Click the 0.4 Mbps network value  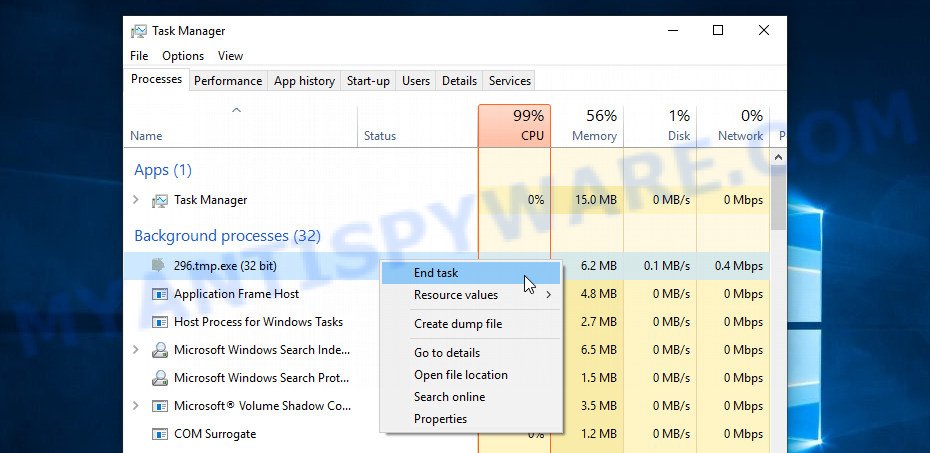coord(738,266)
